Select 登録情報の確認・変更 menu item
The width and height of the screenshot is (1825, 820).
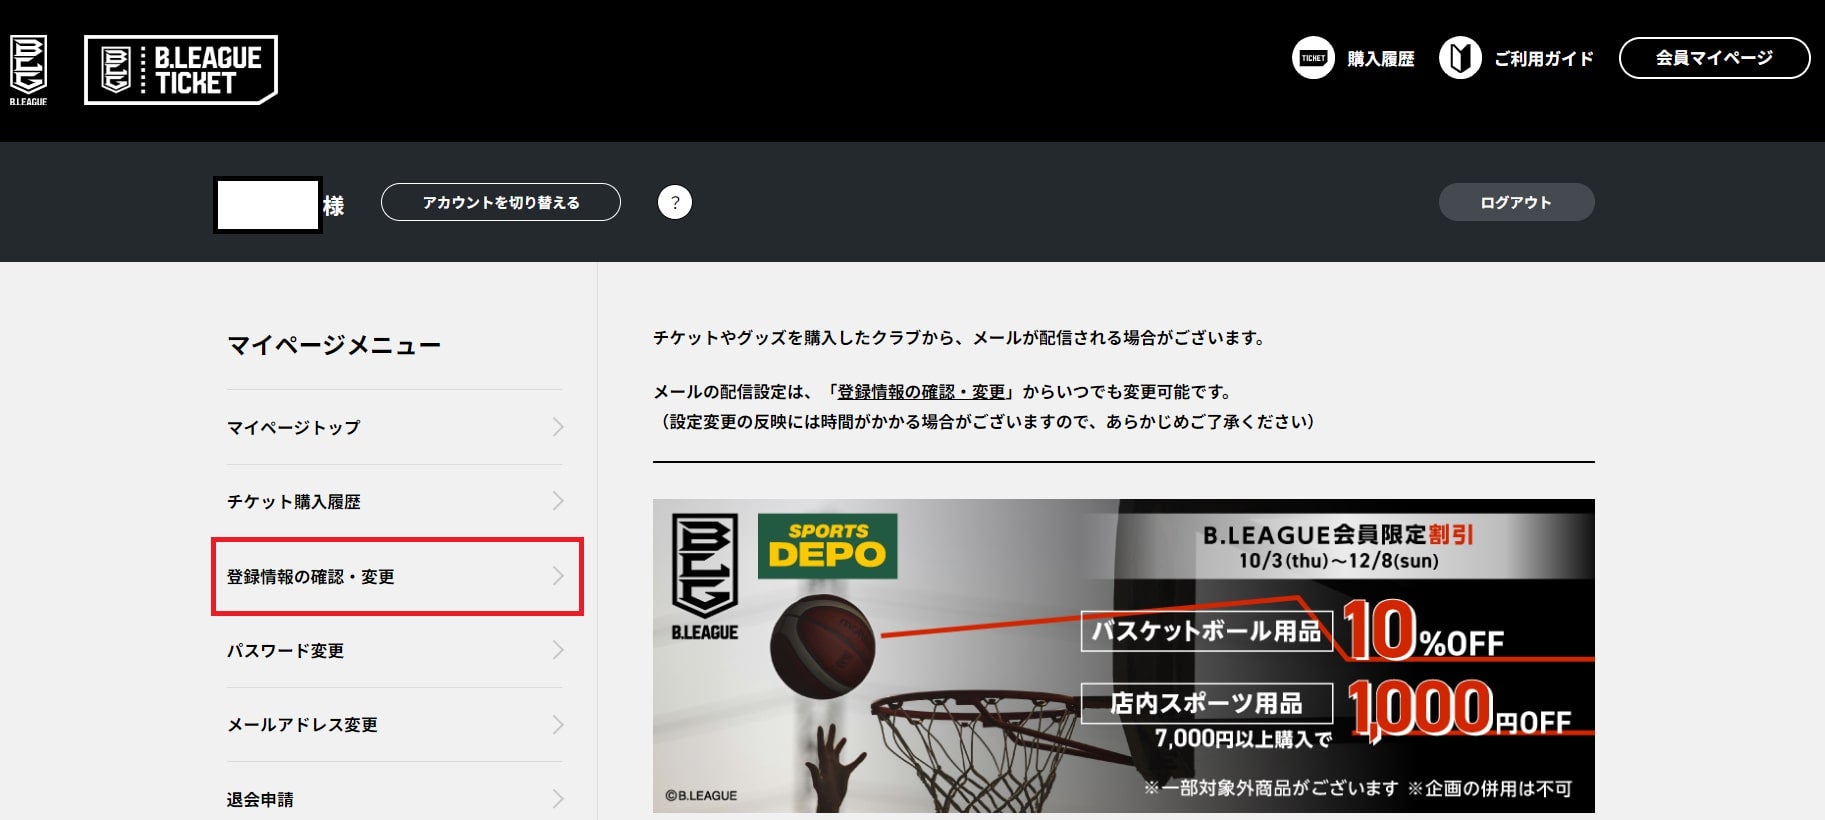(x=395, y=576)
